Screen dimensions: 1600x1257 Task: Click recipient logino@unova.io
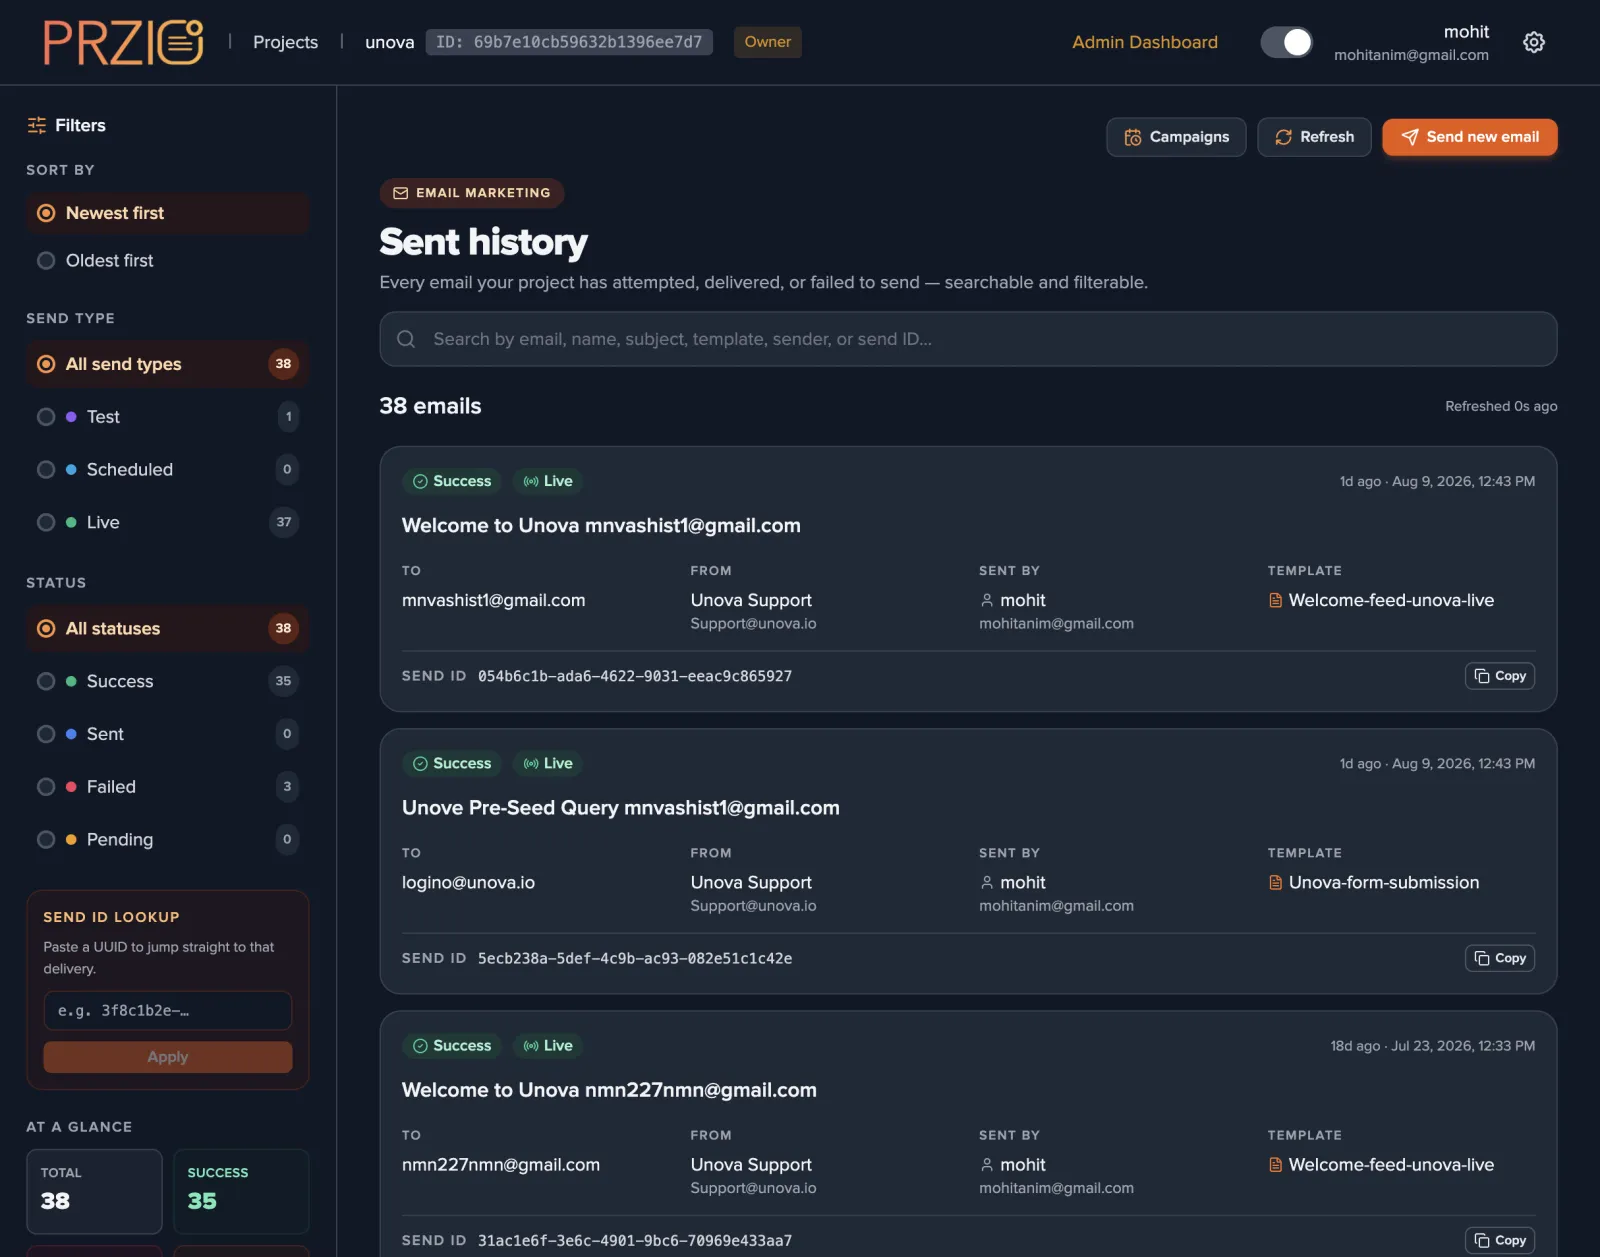pyautogui.click(x=468, y=882)
